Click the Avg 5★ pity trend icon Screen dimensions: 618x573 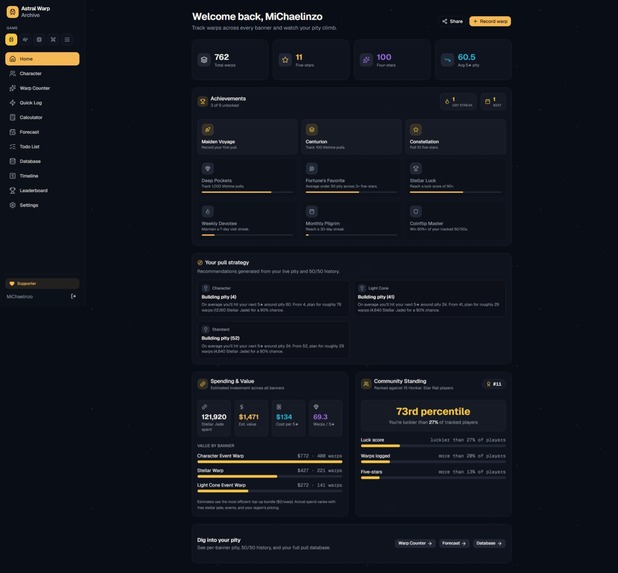(447, 60)
